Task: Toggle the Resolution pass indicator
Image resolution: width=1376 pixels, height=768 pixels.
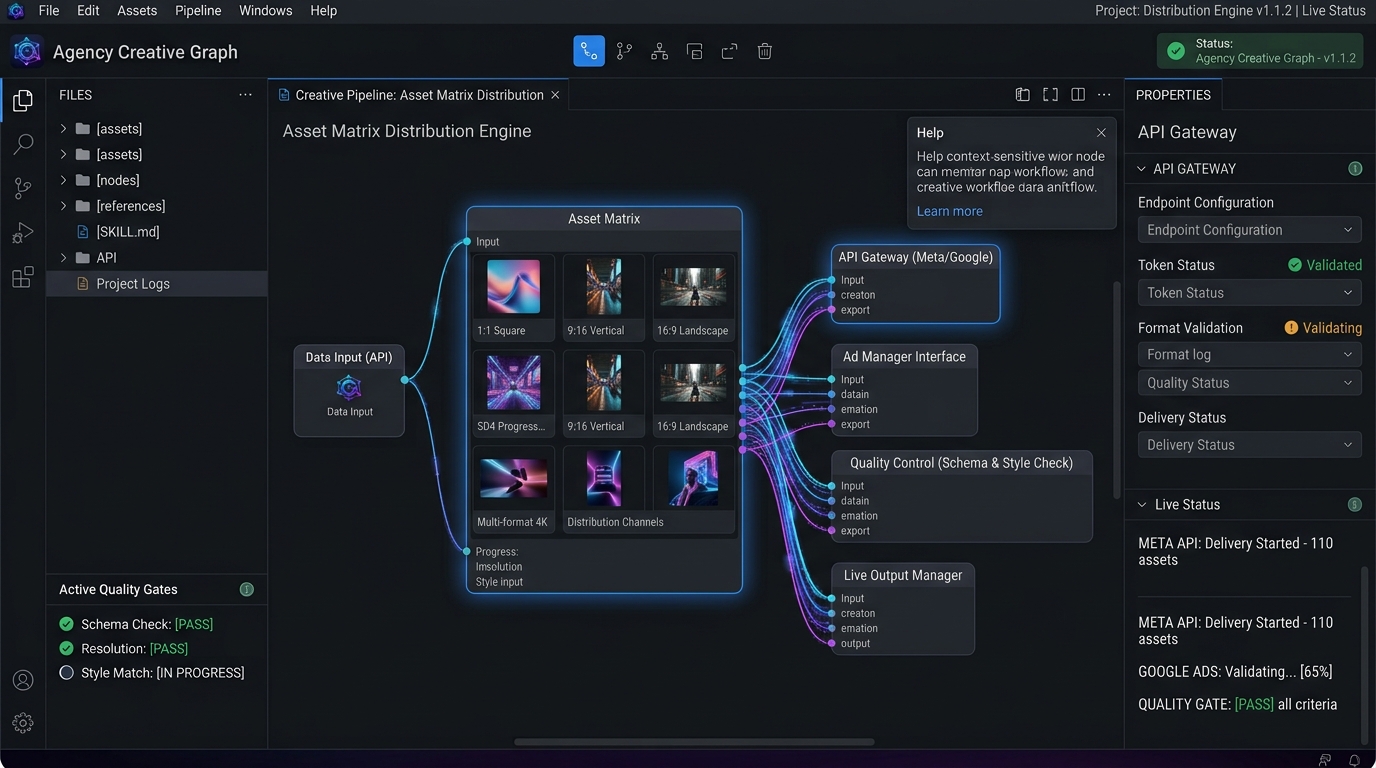Action: click(x=66, y=648)
